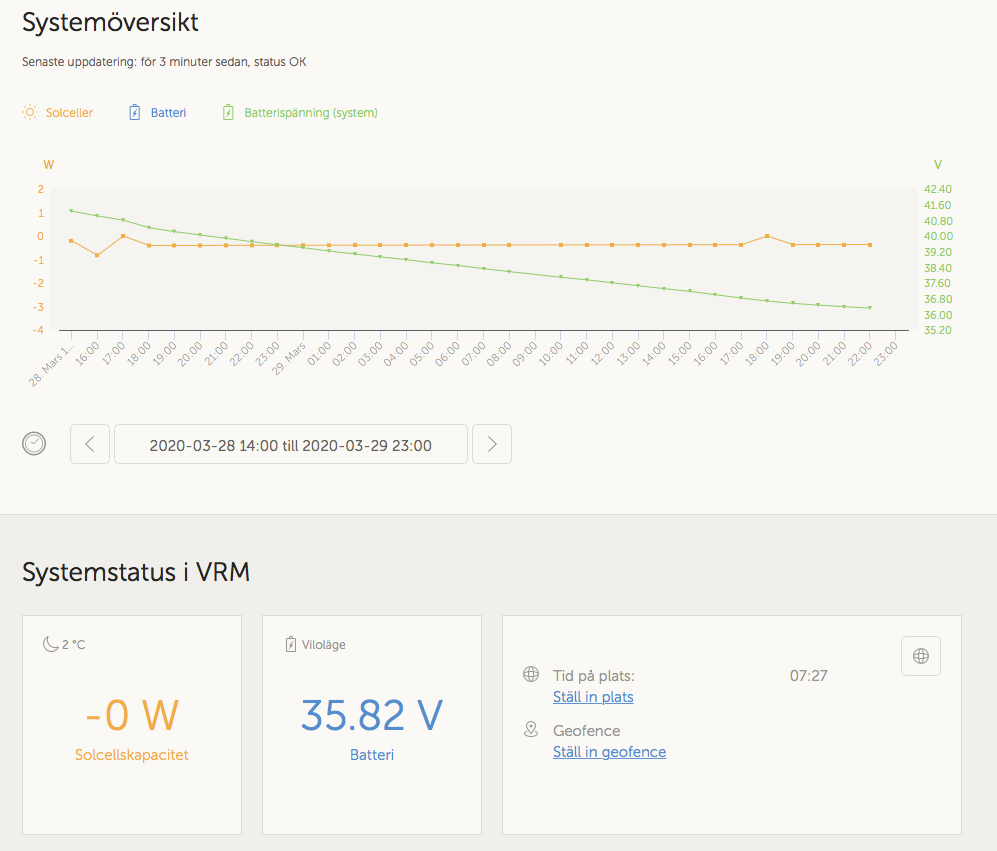Go to next time period
The width and height of the screenshot is (997, 851).
click(x=492, y=444)
